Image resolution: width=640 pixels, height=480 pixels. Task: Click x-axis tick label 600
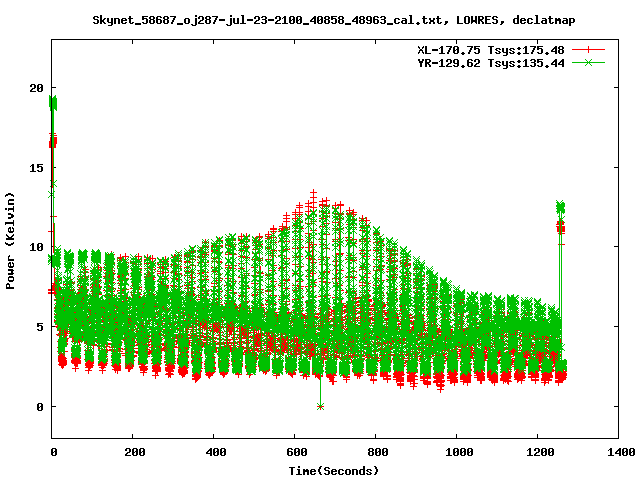[296, 452]
